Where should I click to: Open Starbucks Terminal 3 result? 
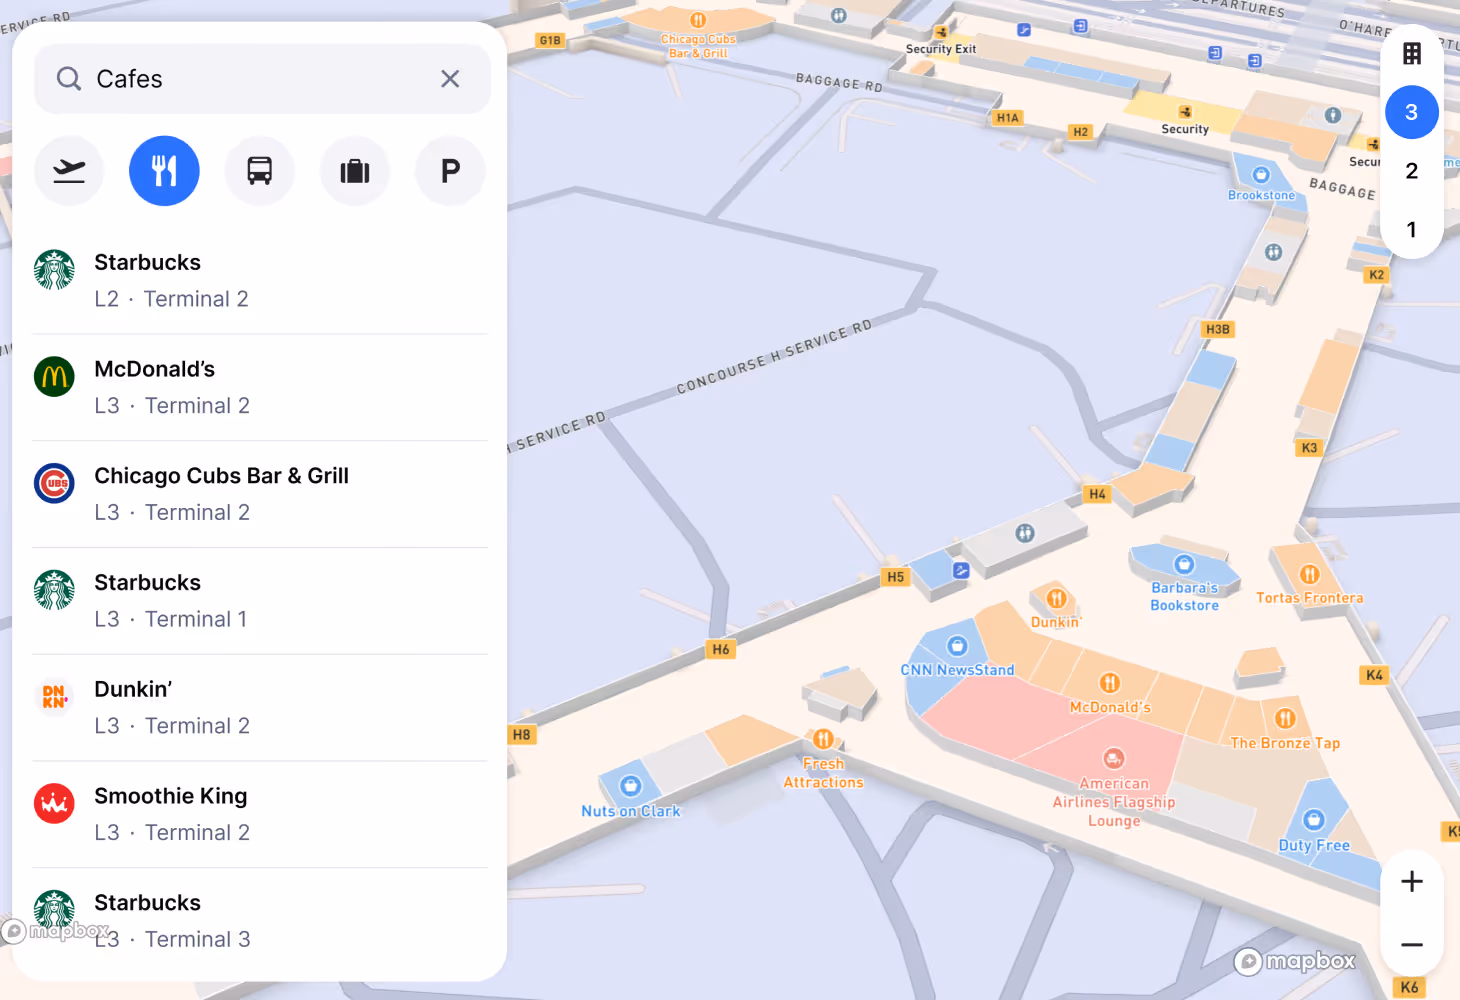(x=260, y=921)
